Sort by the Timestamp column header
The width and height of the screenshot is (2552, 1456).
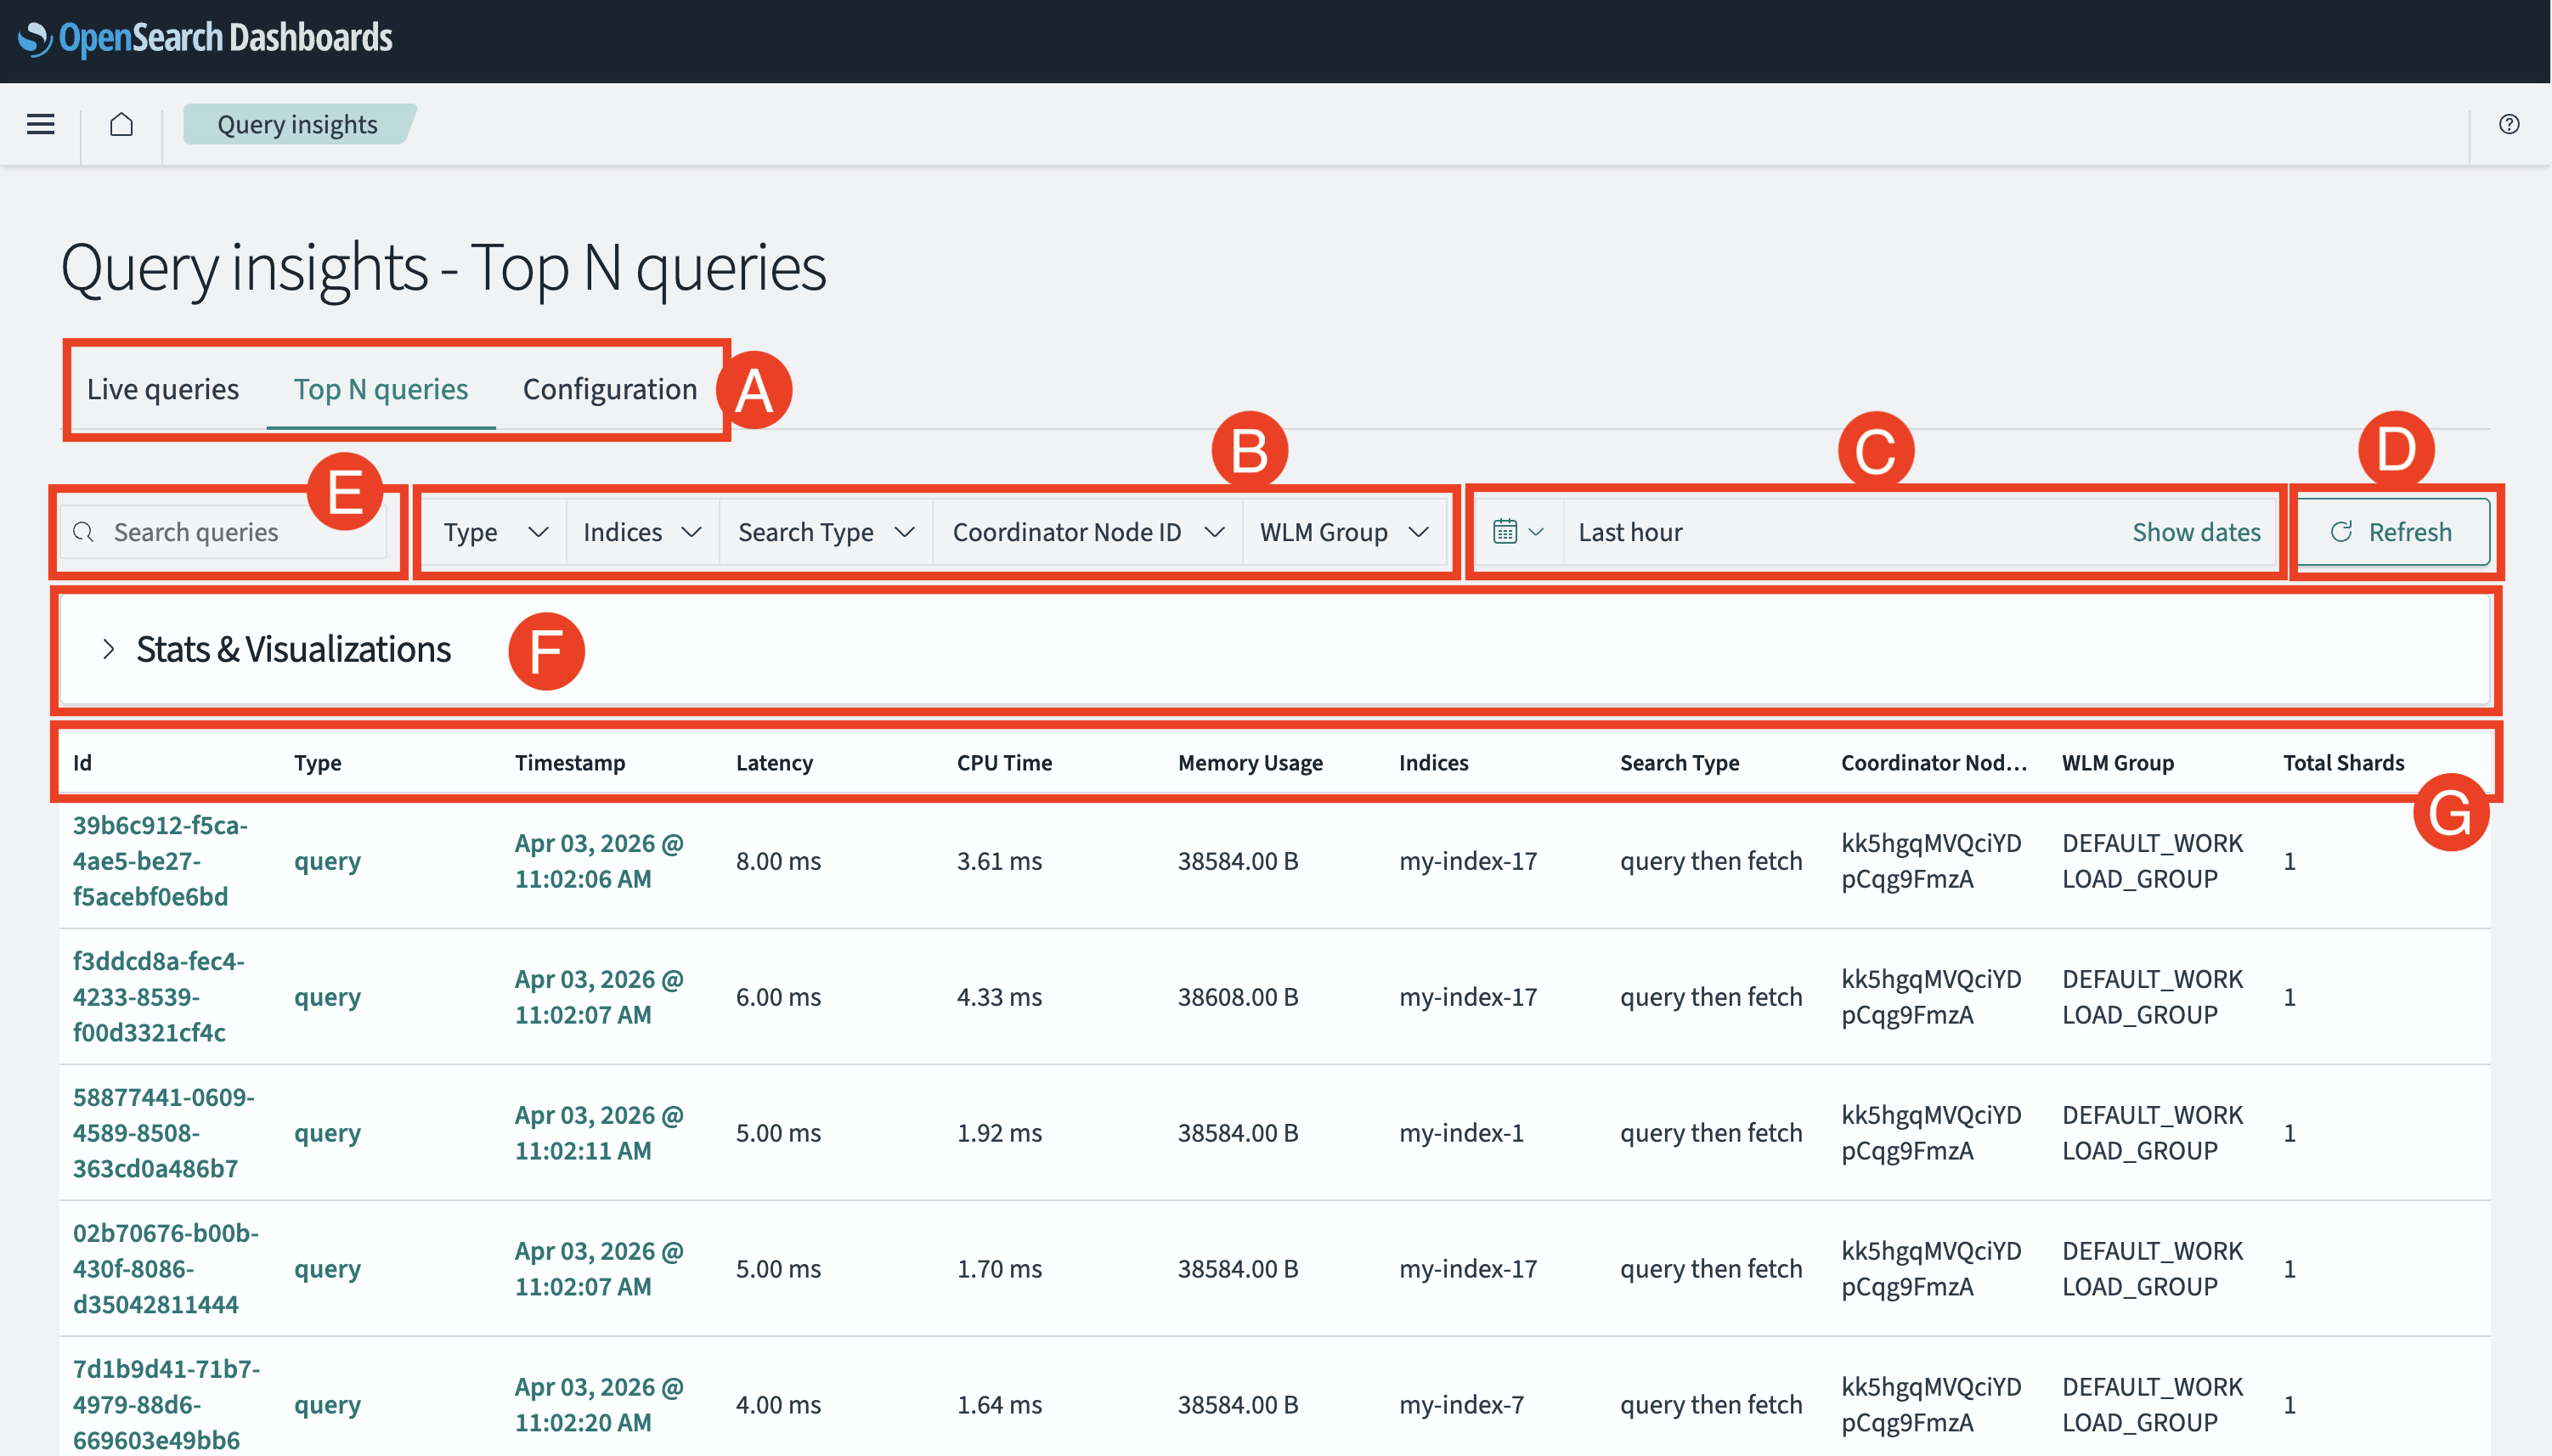pos(570,763)
